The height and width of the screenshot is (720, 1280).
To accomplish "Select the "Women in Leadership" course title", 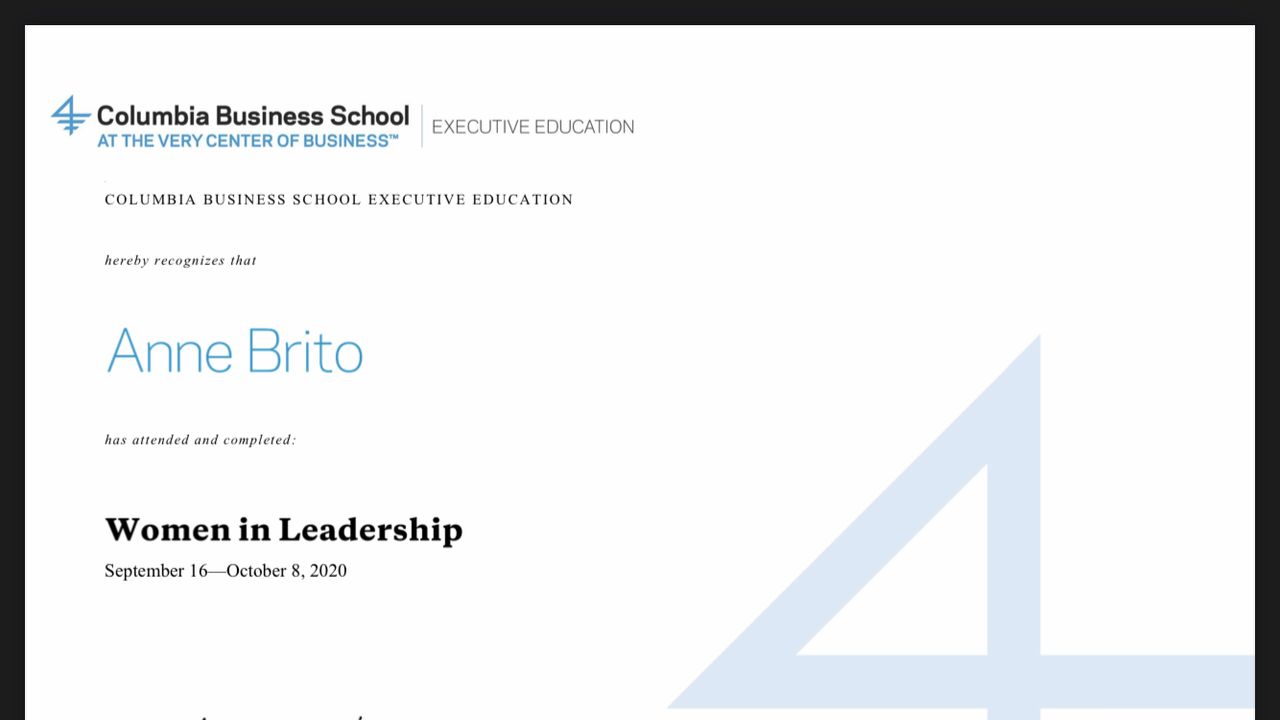I will 283,529.
